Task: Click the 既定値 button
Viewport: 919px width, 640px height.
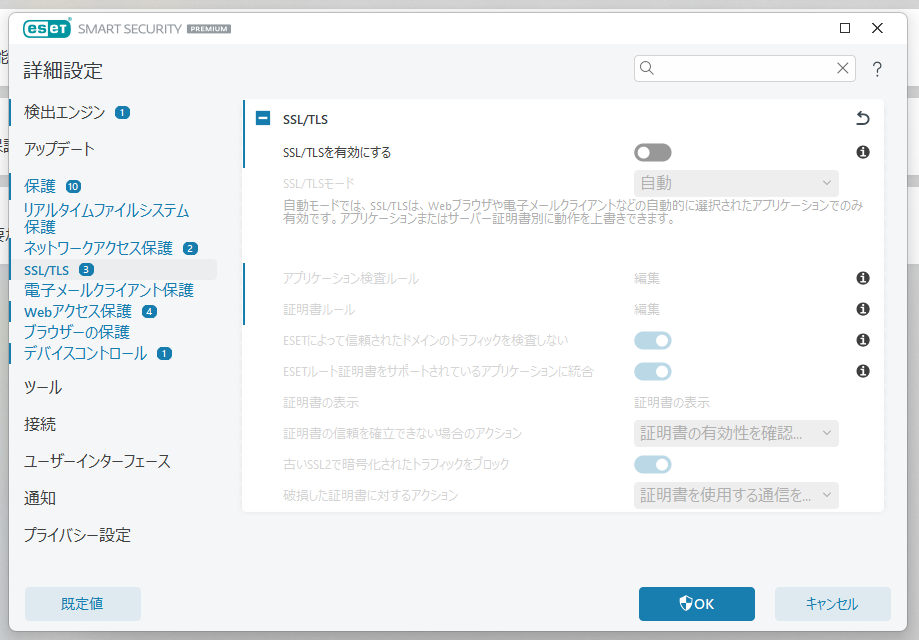Action: [83, 604]
